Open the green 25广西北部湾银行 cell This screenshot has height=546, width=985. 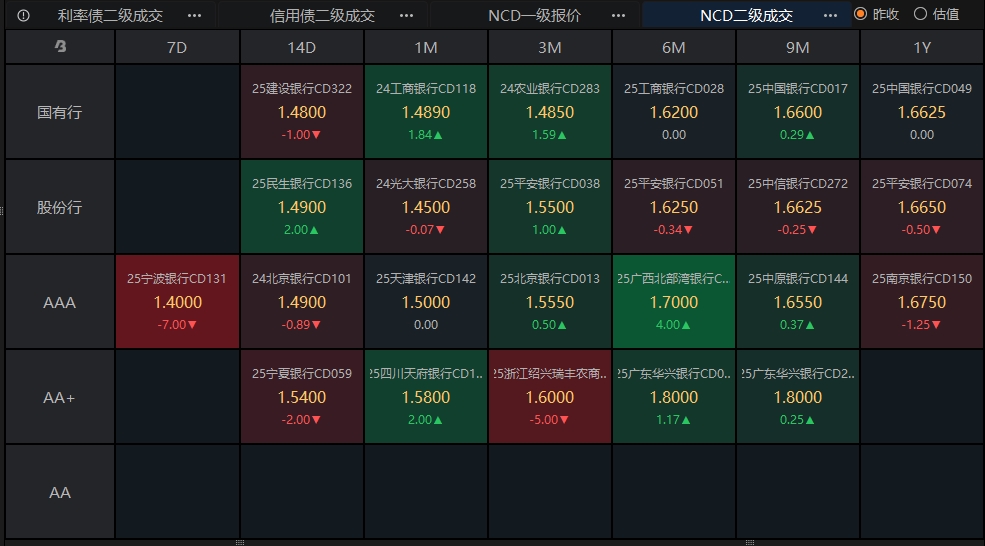[673, 302]
